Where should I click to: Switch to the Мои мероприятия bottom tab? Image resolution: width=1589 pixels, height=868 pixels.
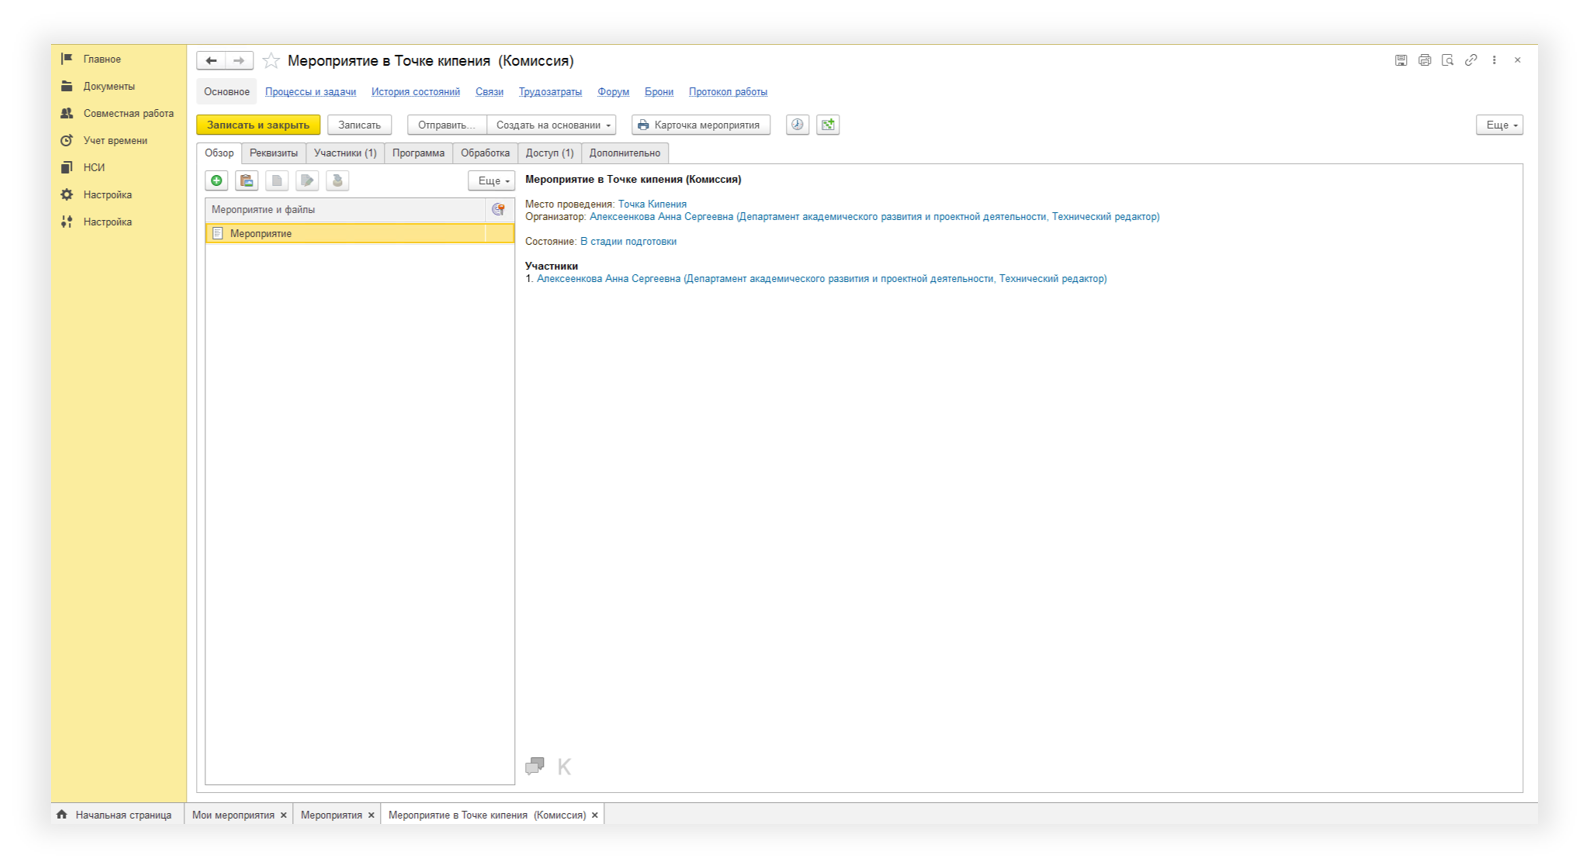click(233, 815)
